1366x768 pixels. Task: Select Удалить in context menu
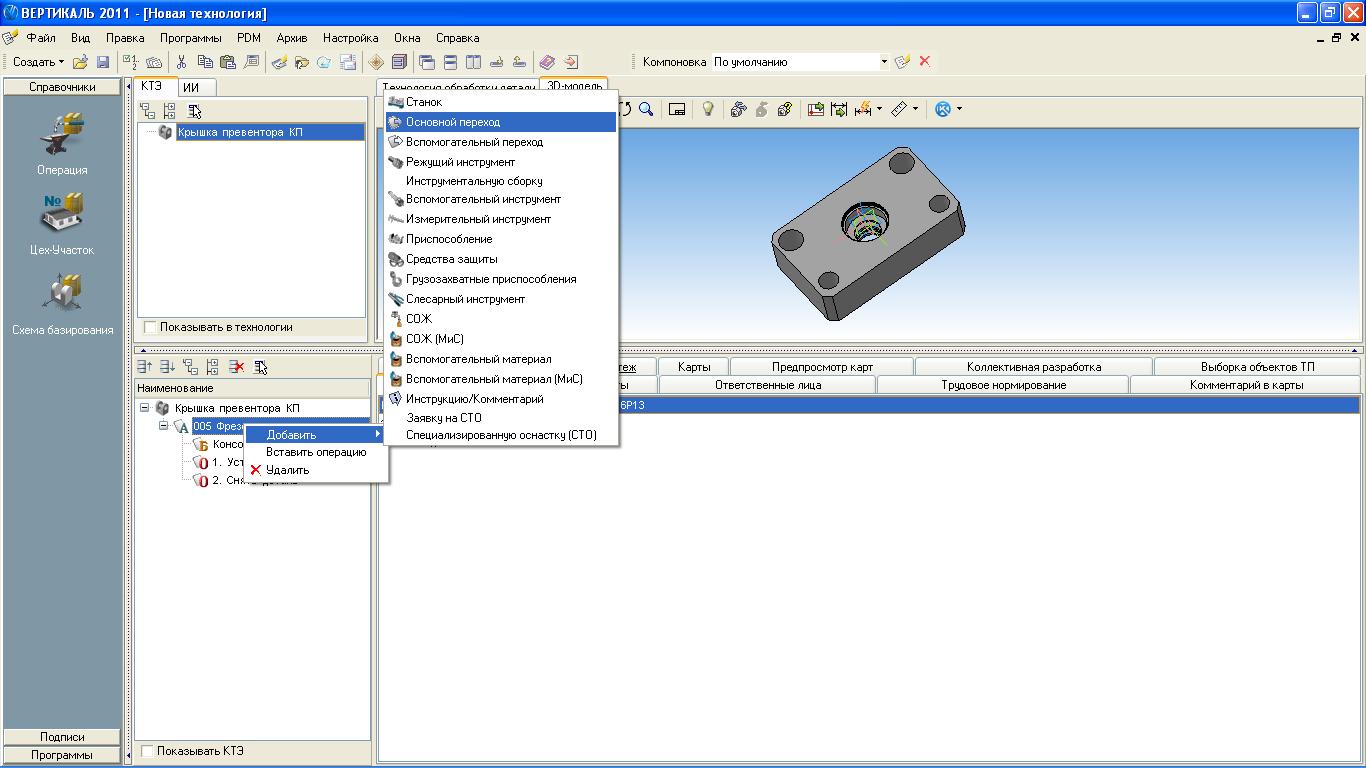(316, 470)
